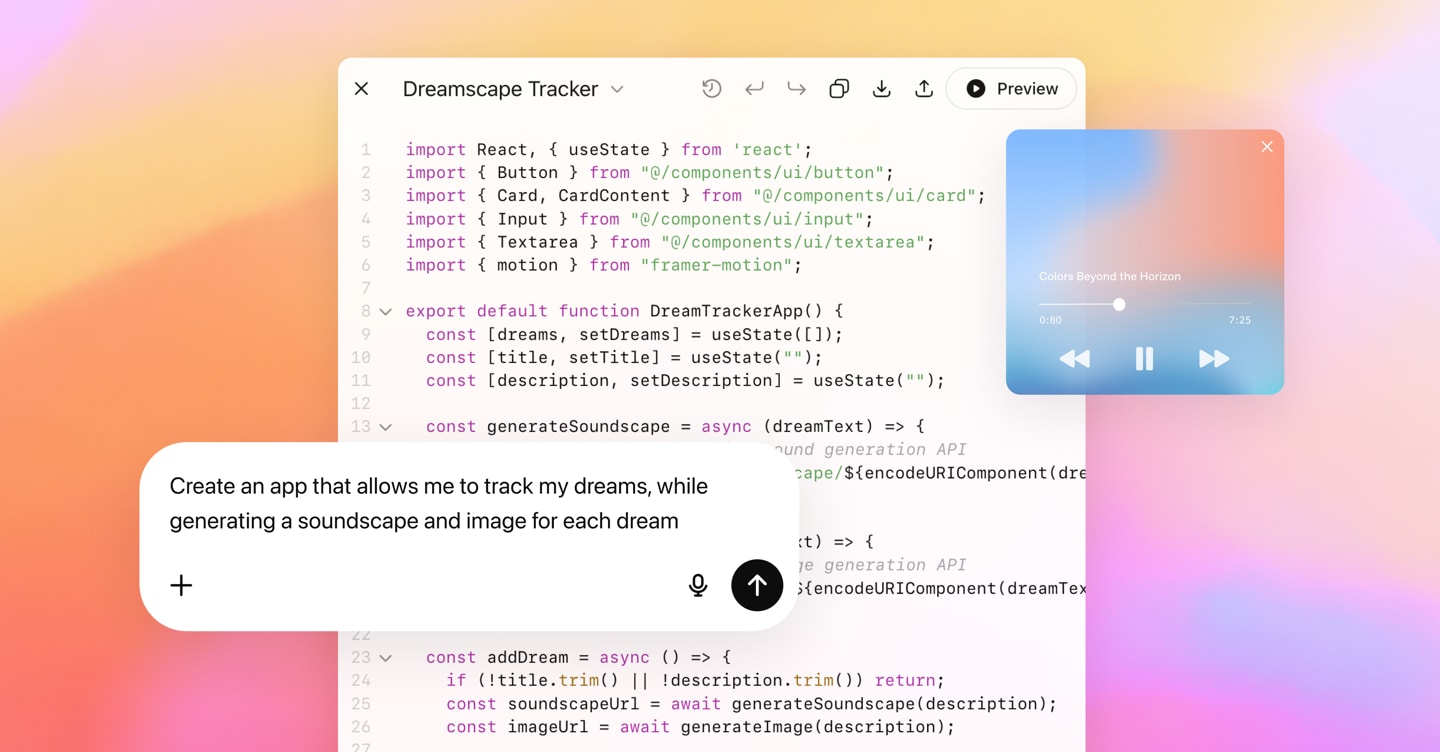Activate voice input with the microphone icon
Screen dimensions: 1440x752
[x=697, y=585]
